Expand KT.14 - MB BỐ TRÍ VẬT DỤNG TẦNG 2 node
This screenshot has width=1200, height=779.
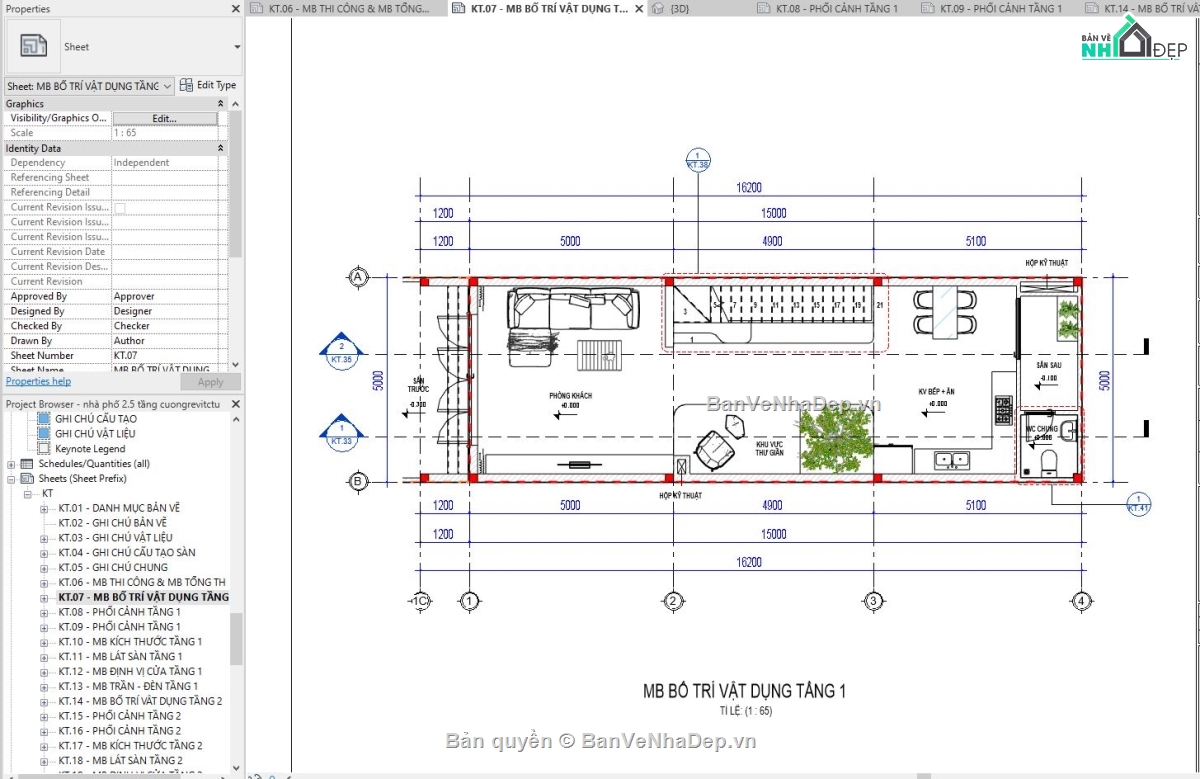point(44,701)
